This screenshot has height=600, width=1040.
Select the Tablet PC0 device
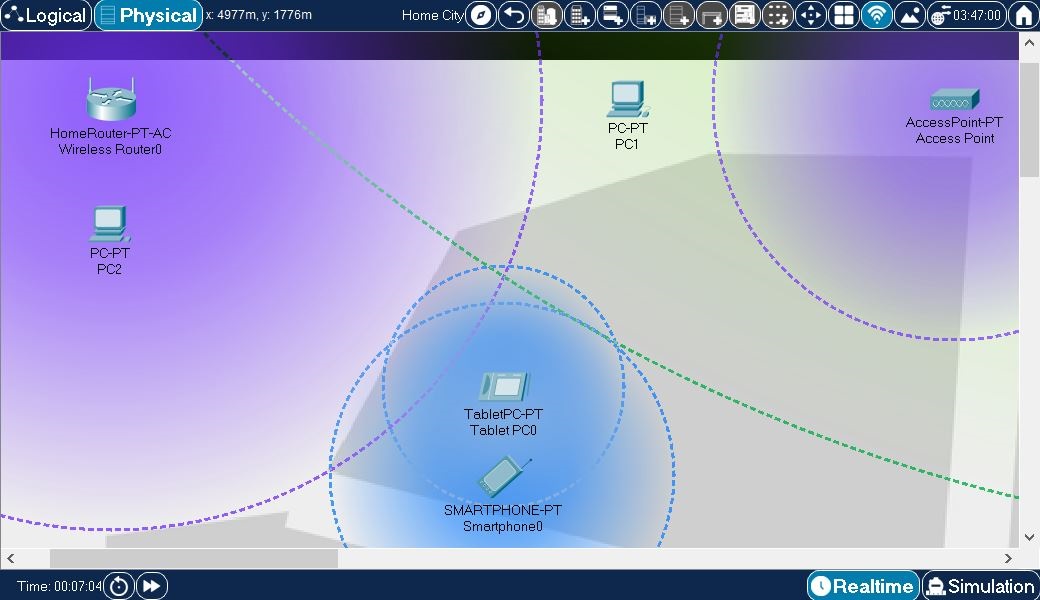click(x=504, y=387)
